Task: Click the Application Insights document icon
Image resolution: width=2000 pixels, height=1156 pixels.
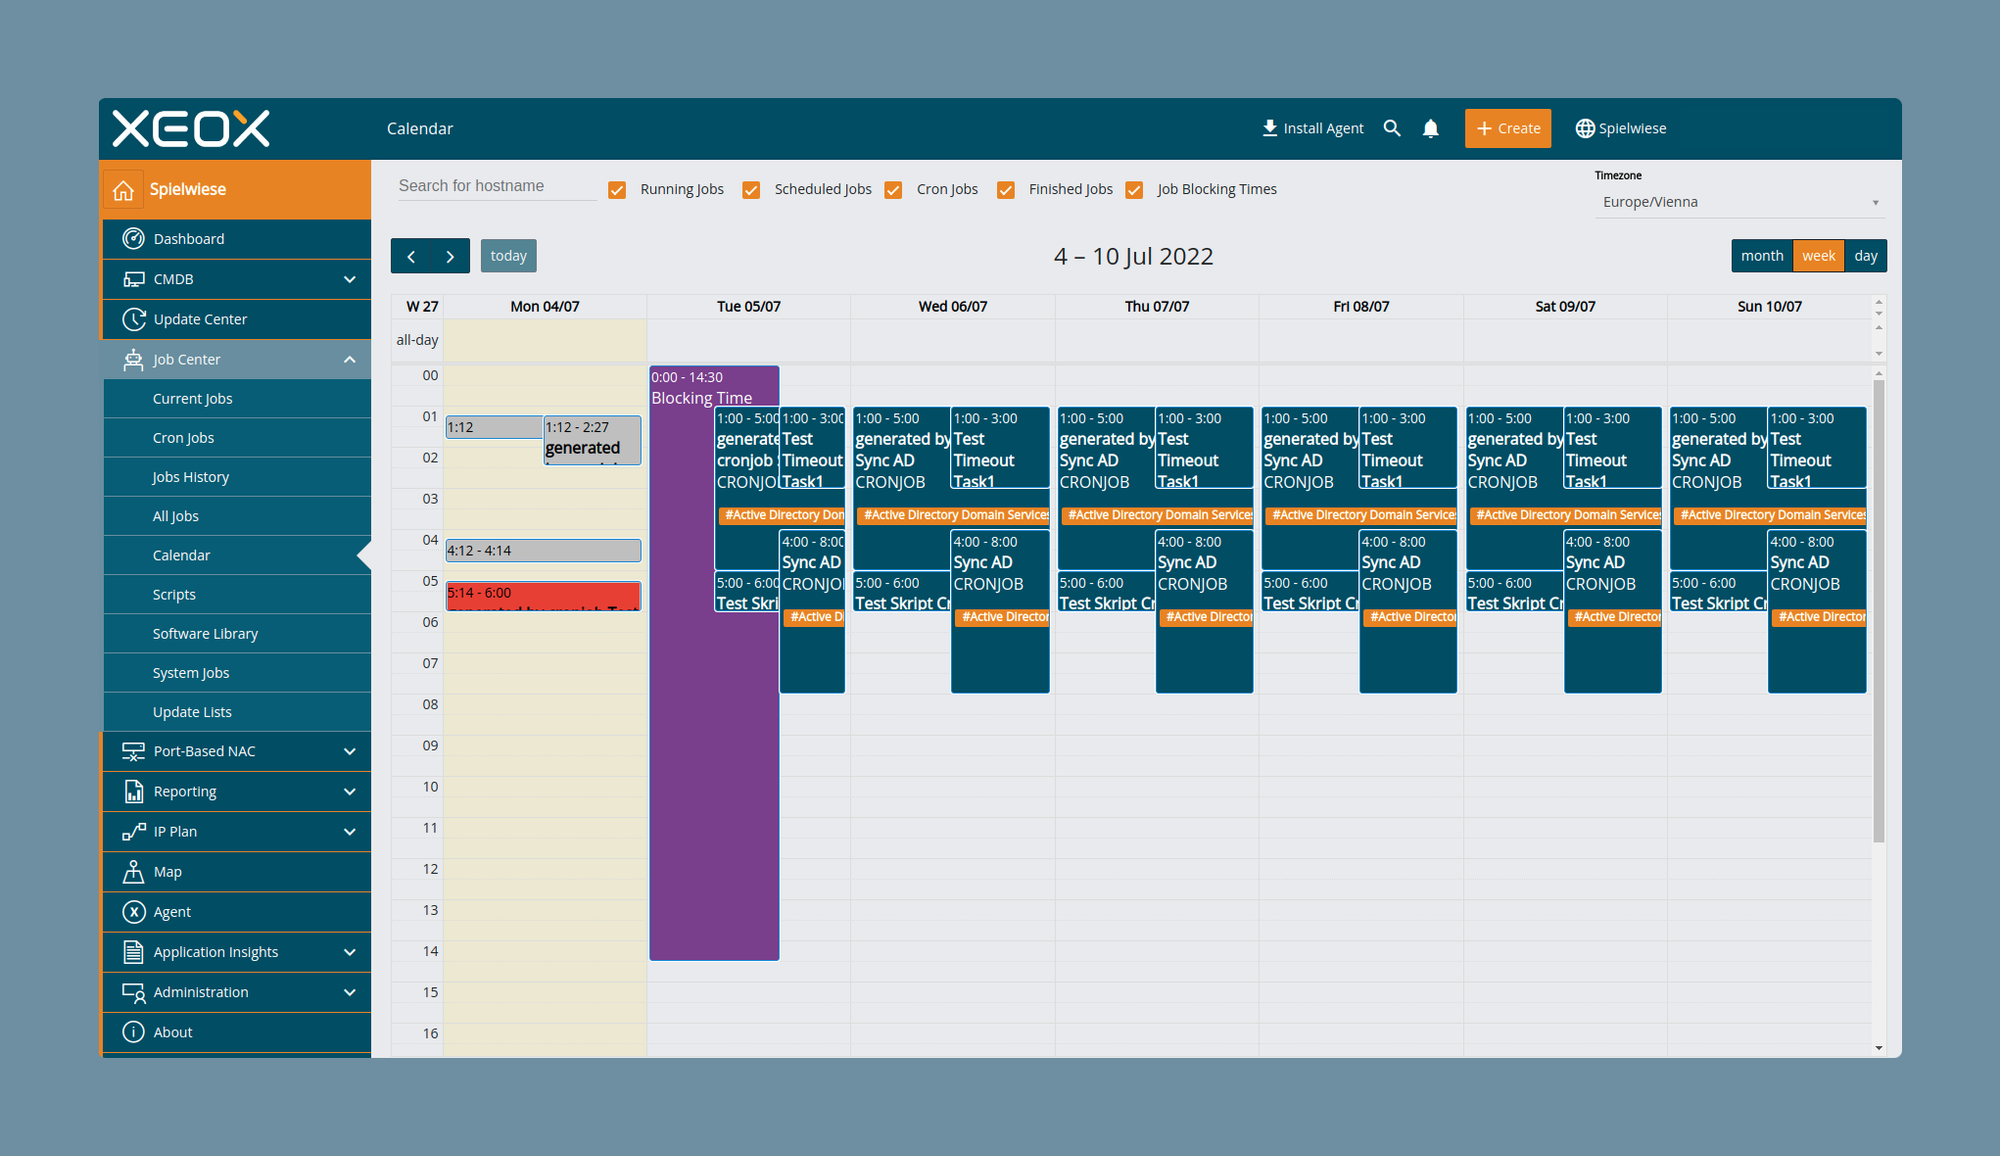Action: (x=133, y=952)
